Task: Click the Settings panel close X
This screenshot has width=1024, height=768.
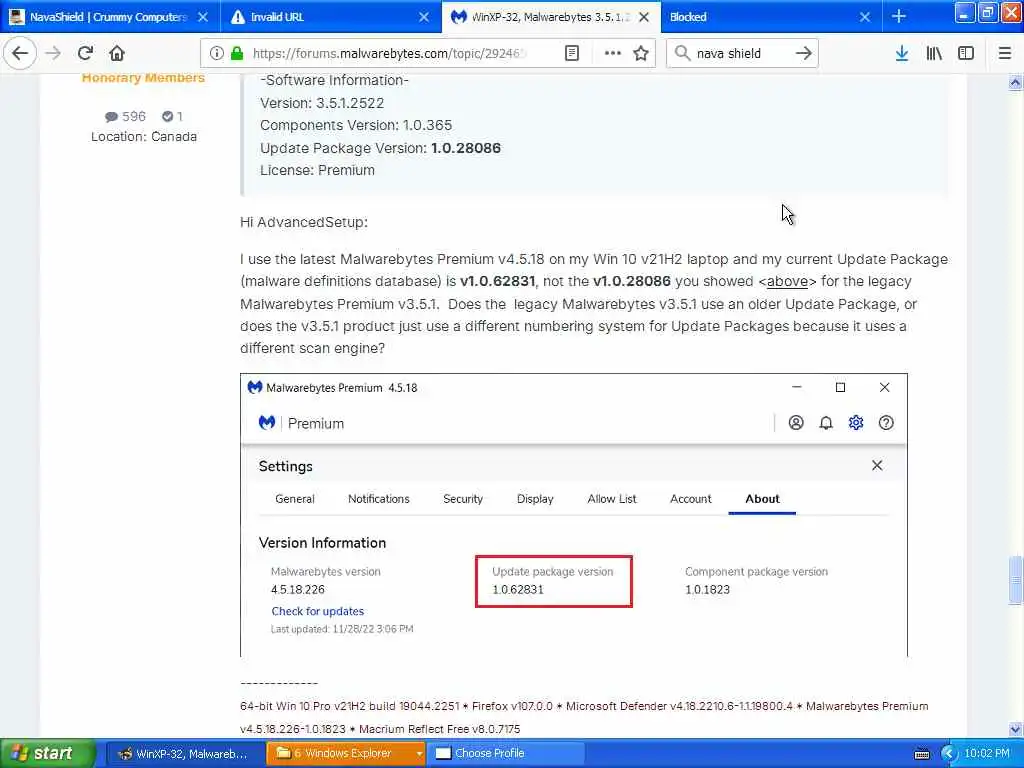Action: click(x=877, y=465)
